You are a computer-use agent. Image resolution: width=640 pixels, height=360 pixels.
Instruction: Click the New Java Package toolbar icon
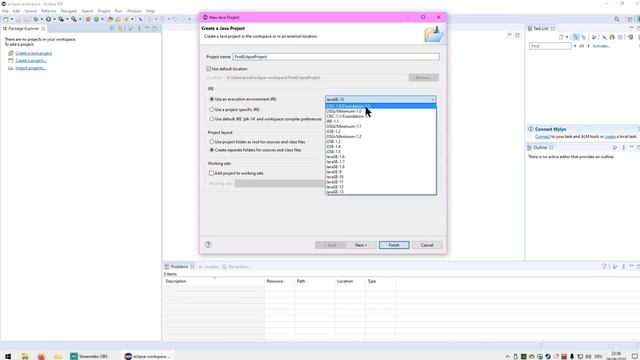(x=88, y=19)
